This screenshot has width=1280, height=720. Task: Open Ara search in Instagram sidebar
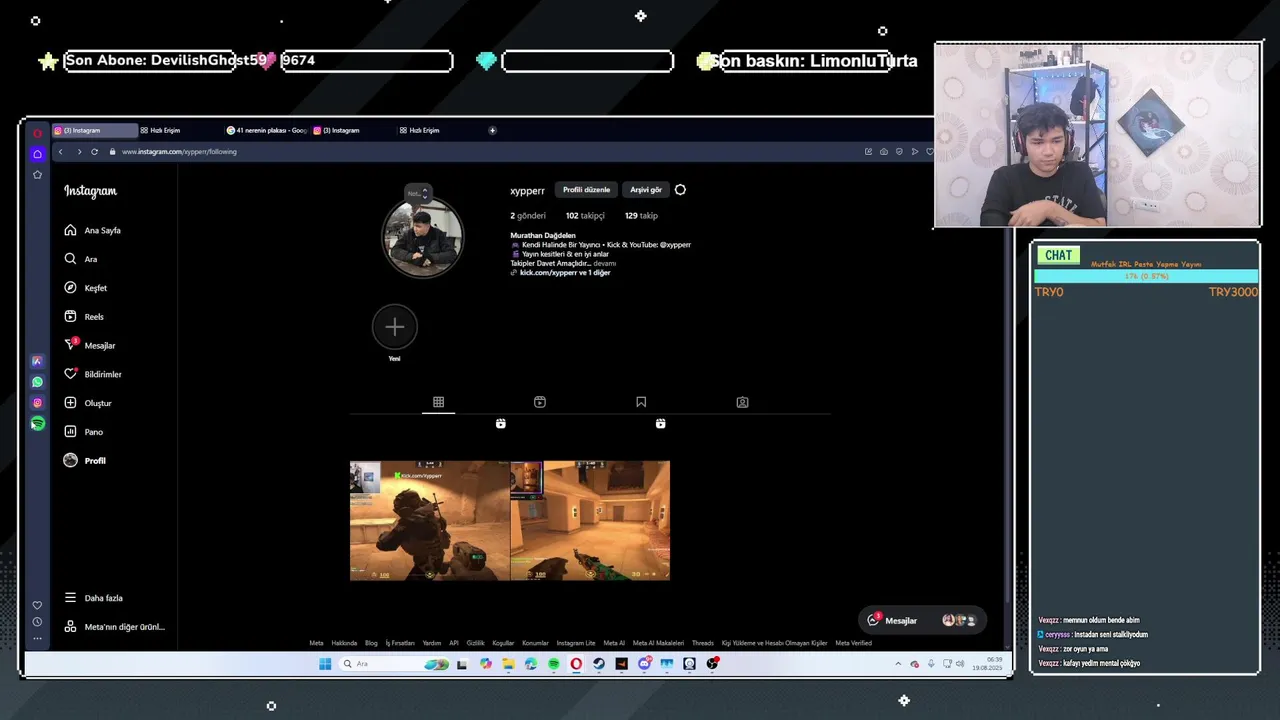[81, 259]
